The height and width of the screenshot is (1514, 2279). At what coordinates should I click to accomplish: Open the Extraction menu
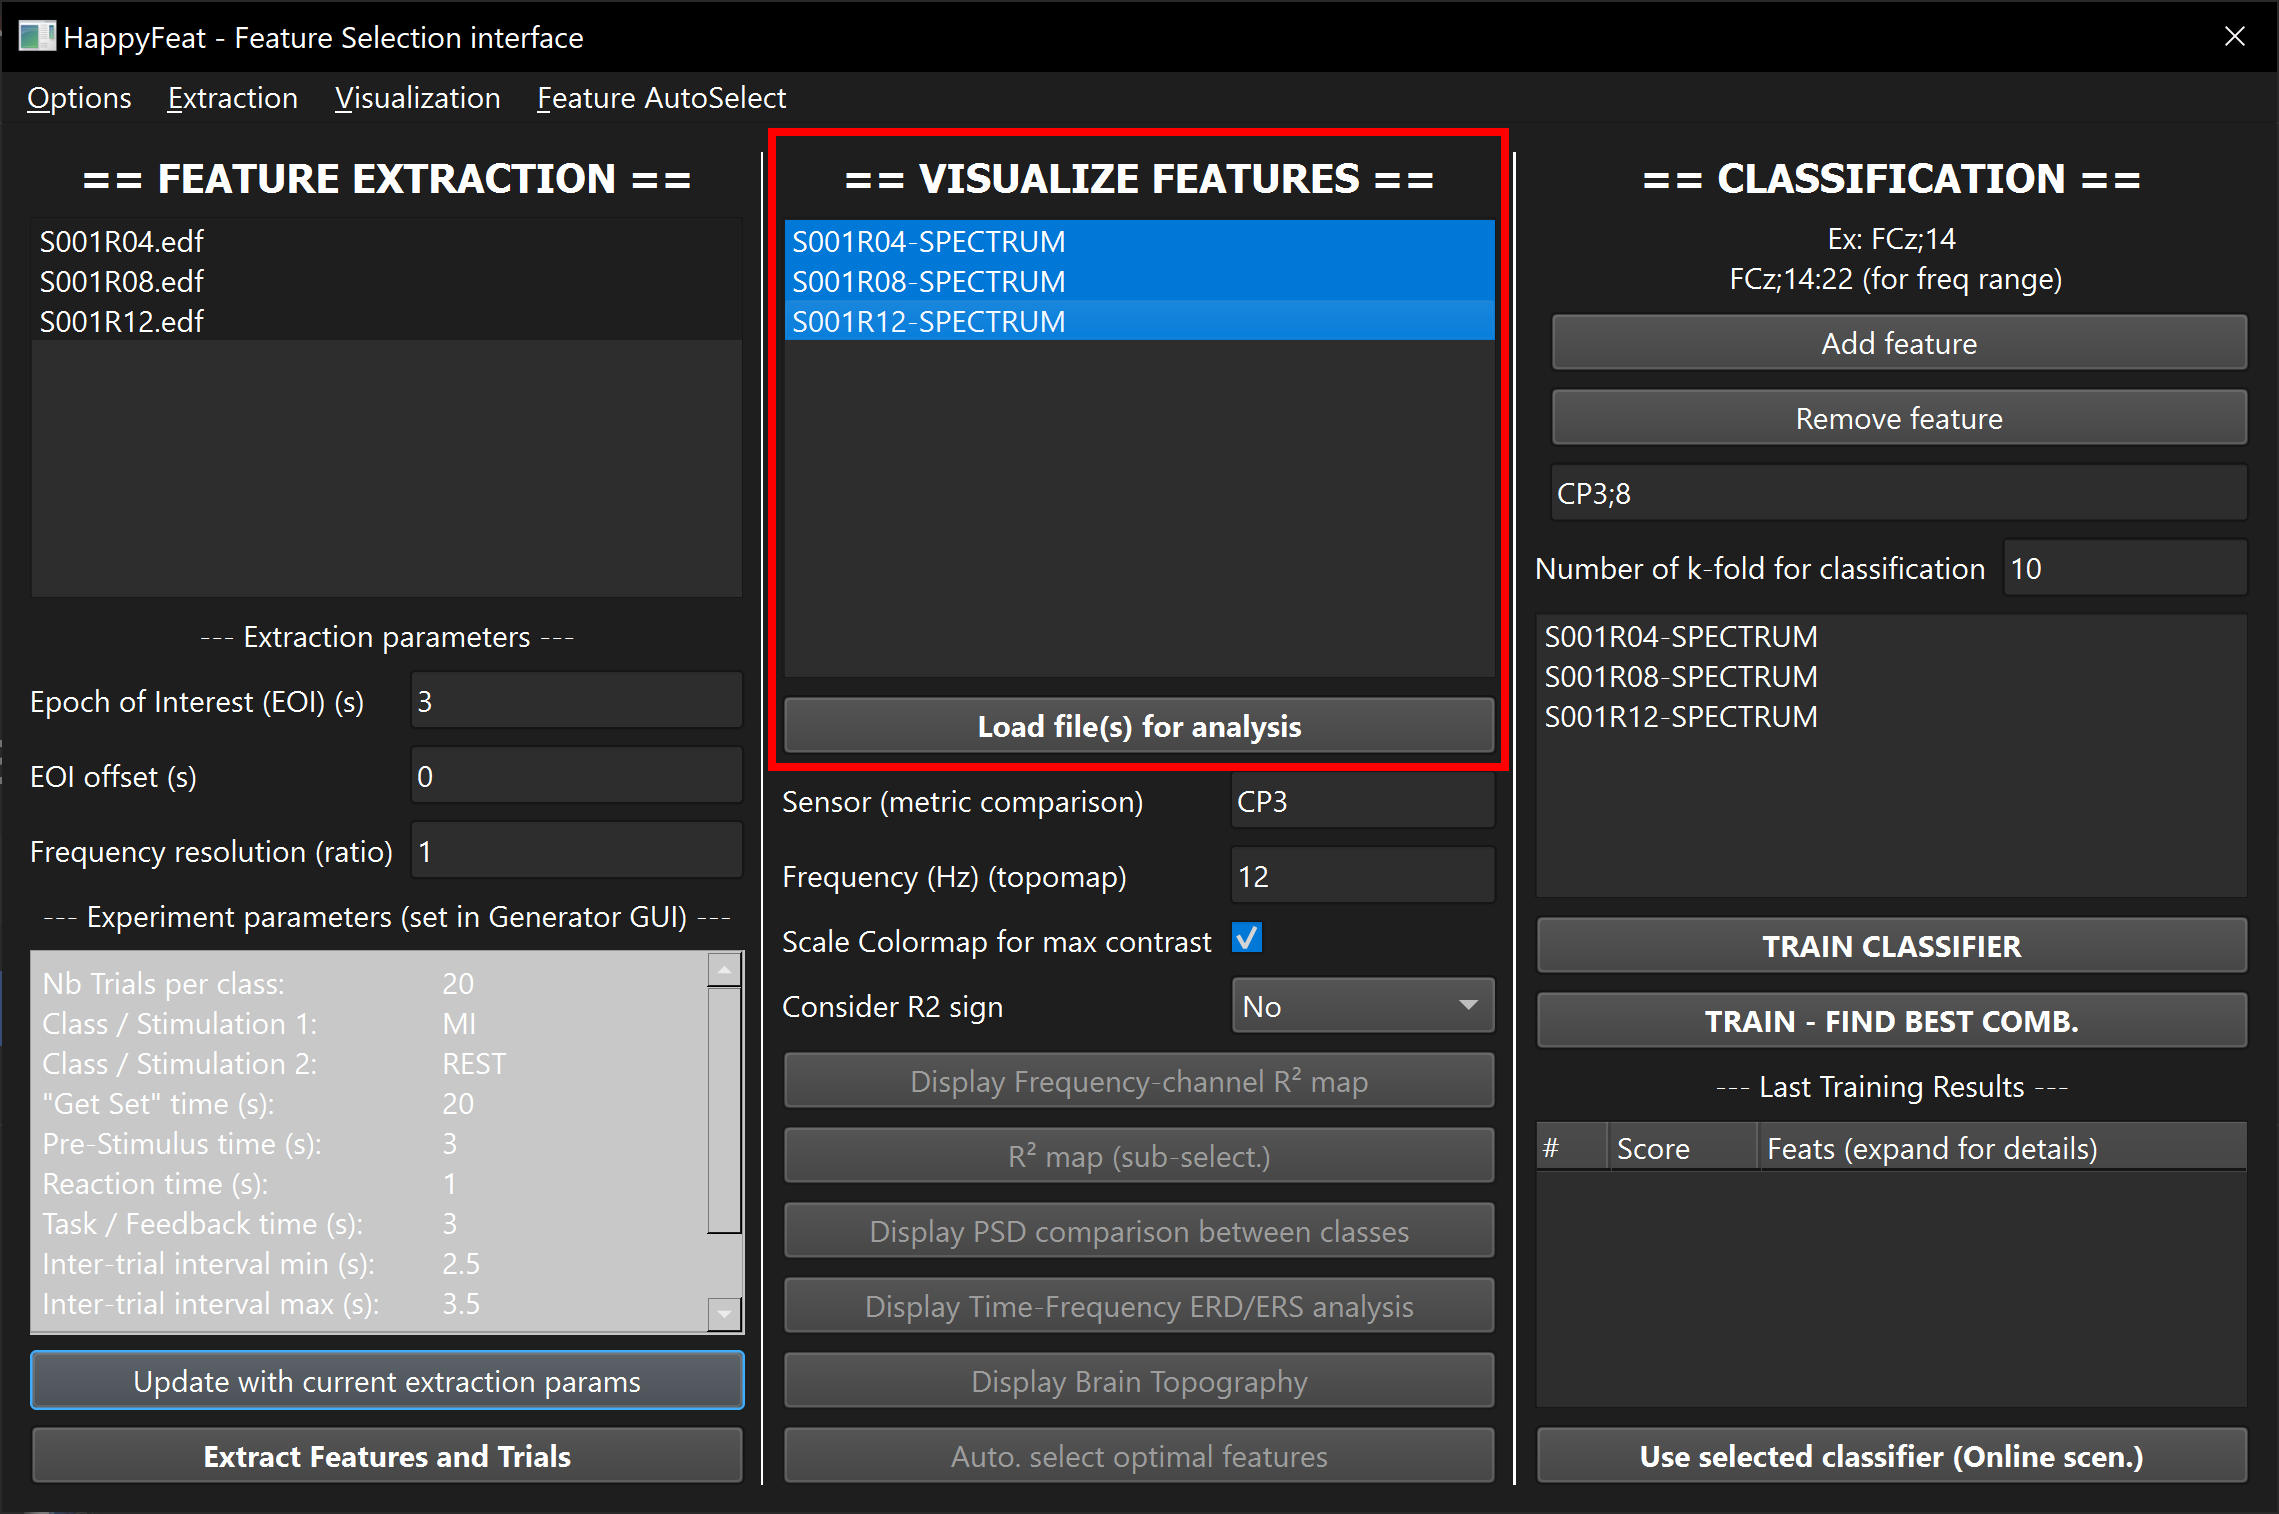tap(232, 98)
